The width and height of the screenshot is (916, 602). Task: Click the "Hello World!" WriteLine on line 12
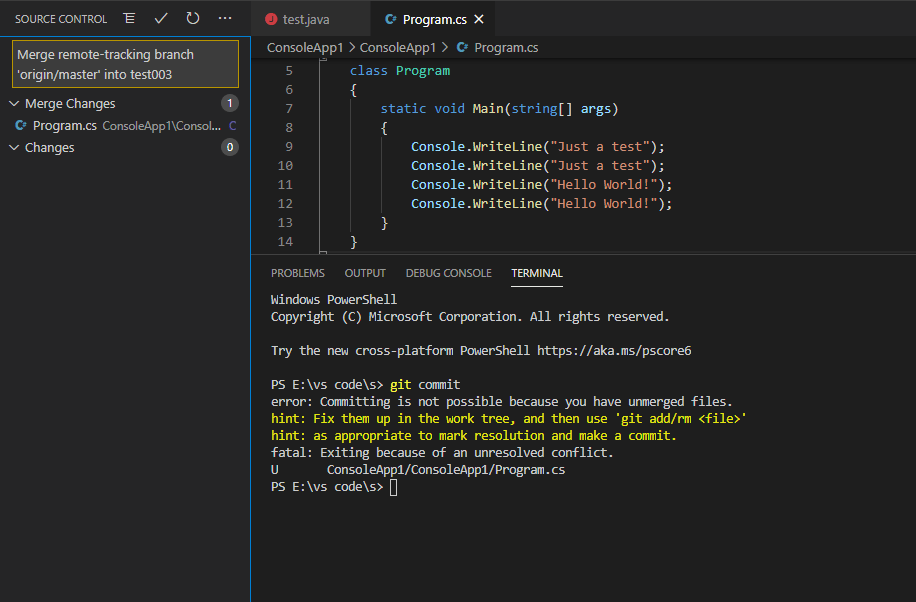(x=542, y=203)
